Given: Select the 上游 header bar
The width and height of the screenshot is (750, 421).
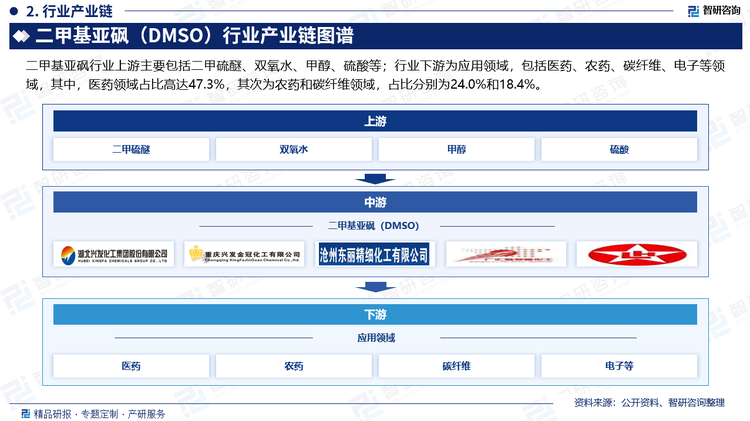Looking at the screenshot, I should point(375,121).
